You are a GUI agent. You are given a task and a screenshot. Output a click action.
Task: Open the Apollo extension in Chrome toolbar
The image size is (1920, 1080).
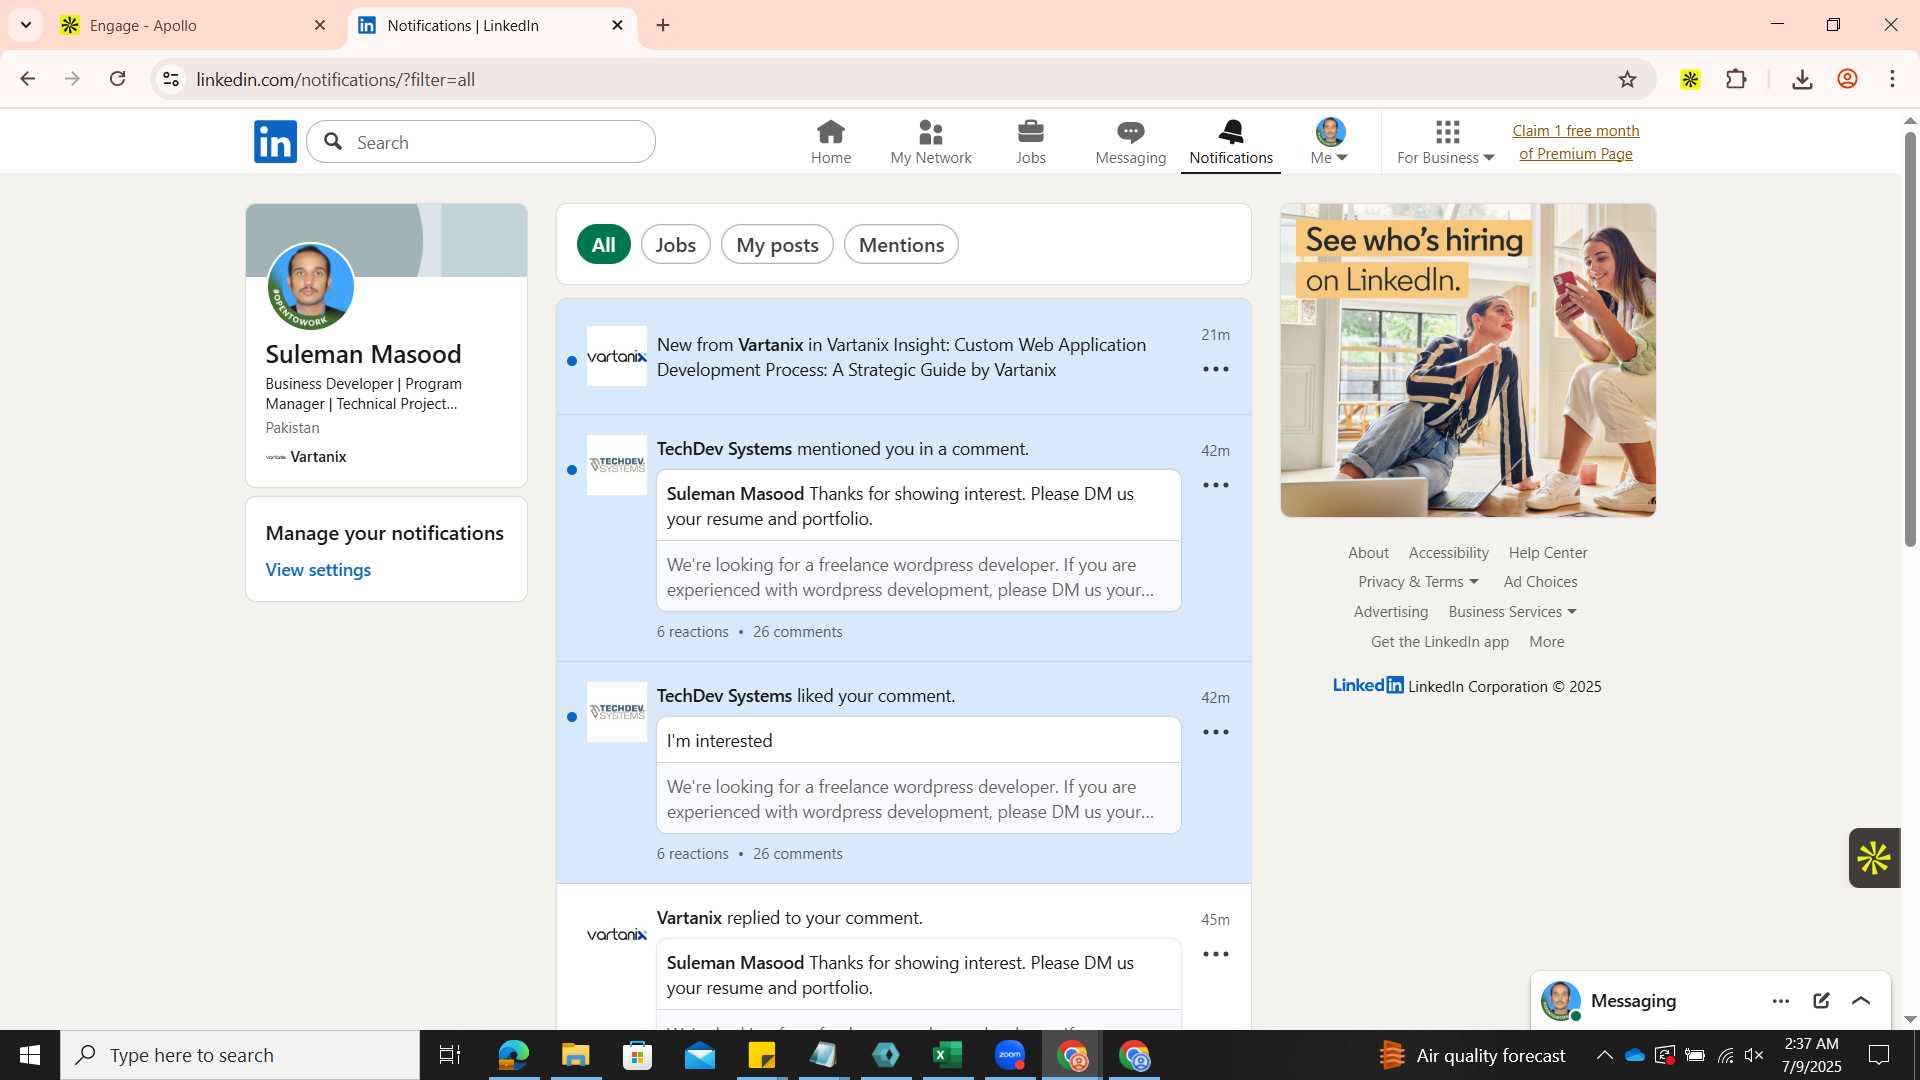[1690, 79]
